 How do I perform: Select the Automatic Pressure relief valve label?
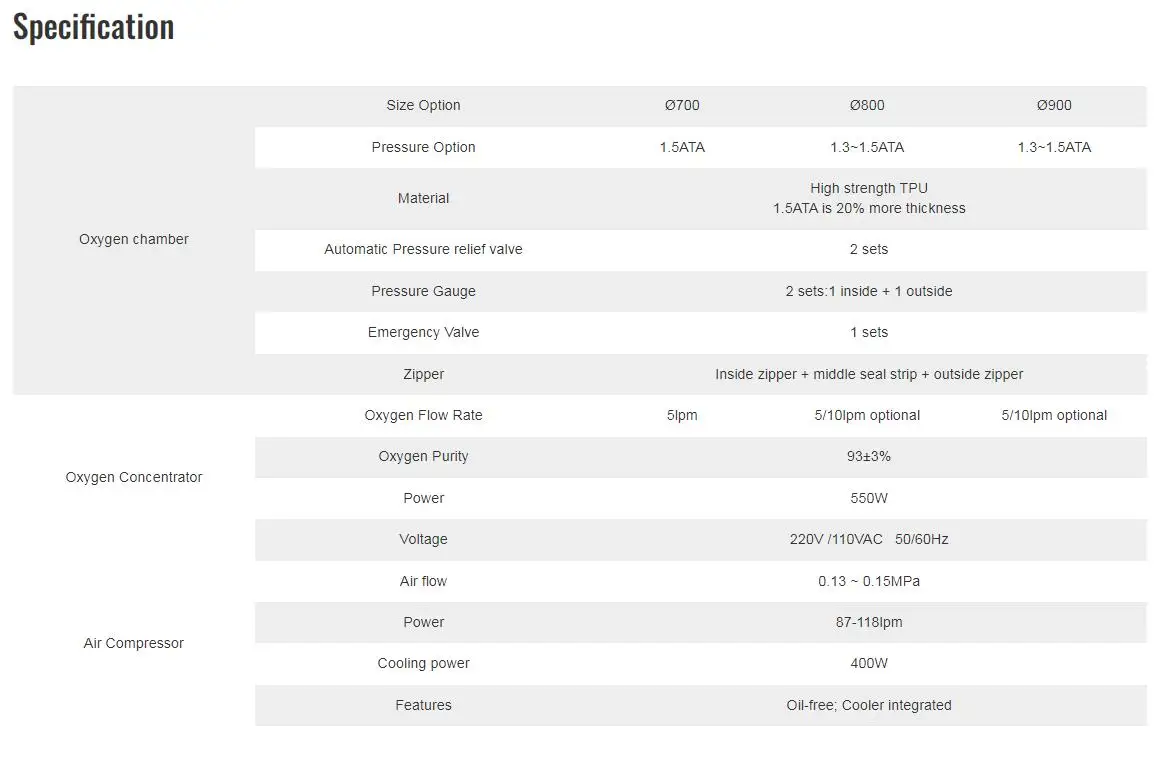click(x=423, y=250)
